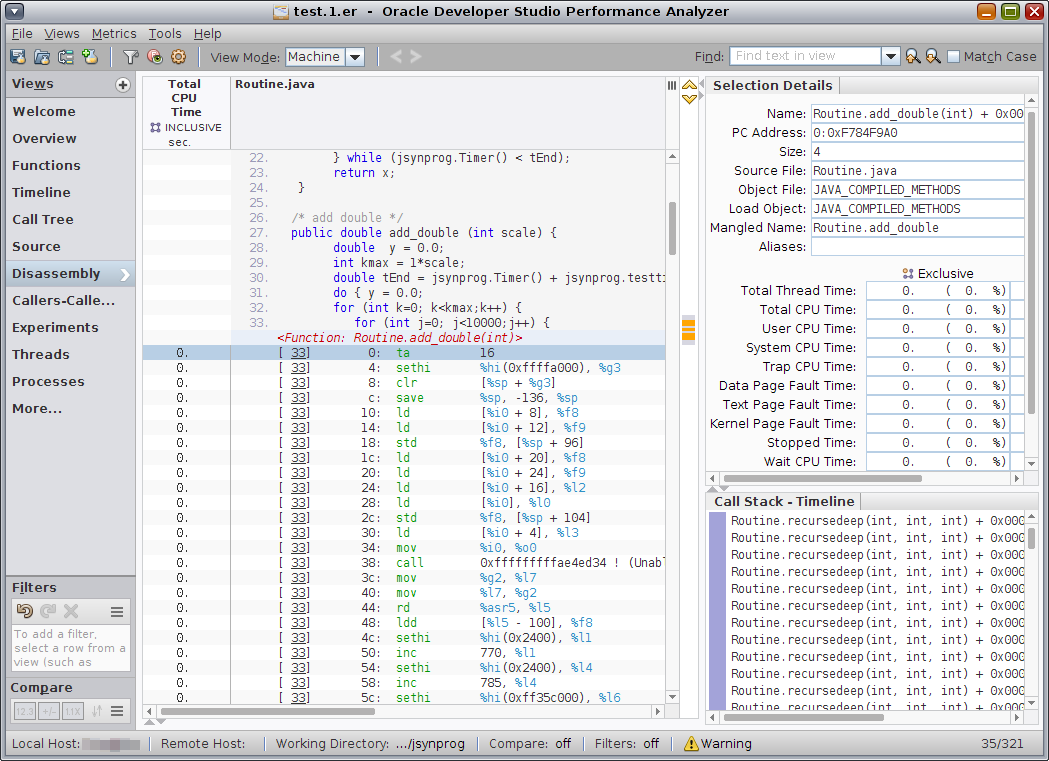
Task: Jump to next hot line arrow
Action: (x=689, y=99)
